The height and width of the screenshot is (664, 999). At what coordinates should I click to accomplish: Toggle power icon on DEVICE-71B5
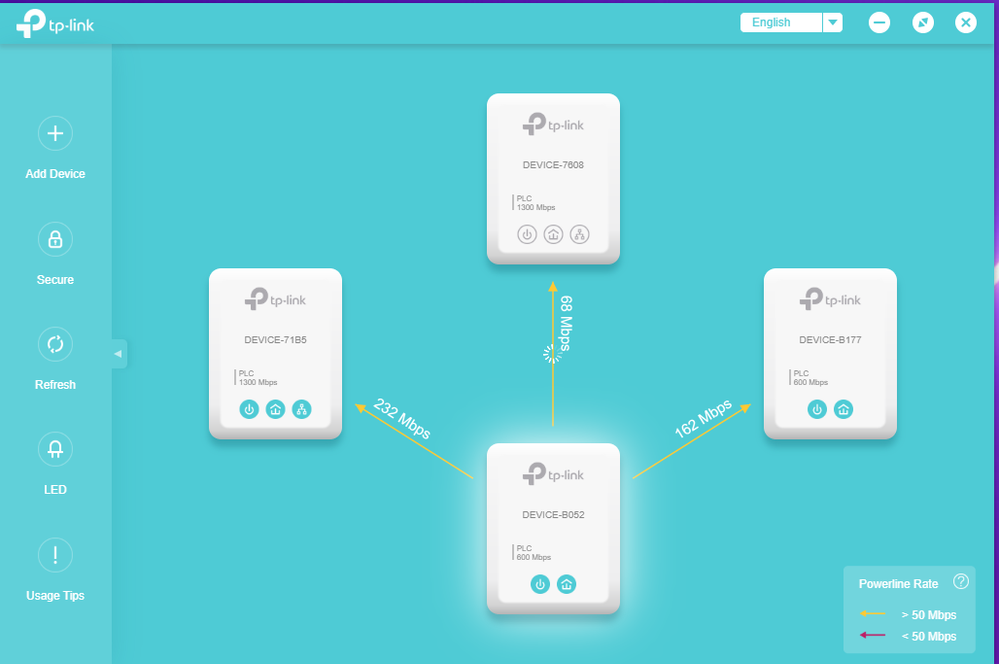click(x=249, y=409)
